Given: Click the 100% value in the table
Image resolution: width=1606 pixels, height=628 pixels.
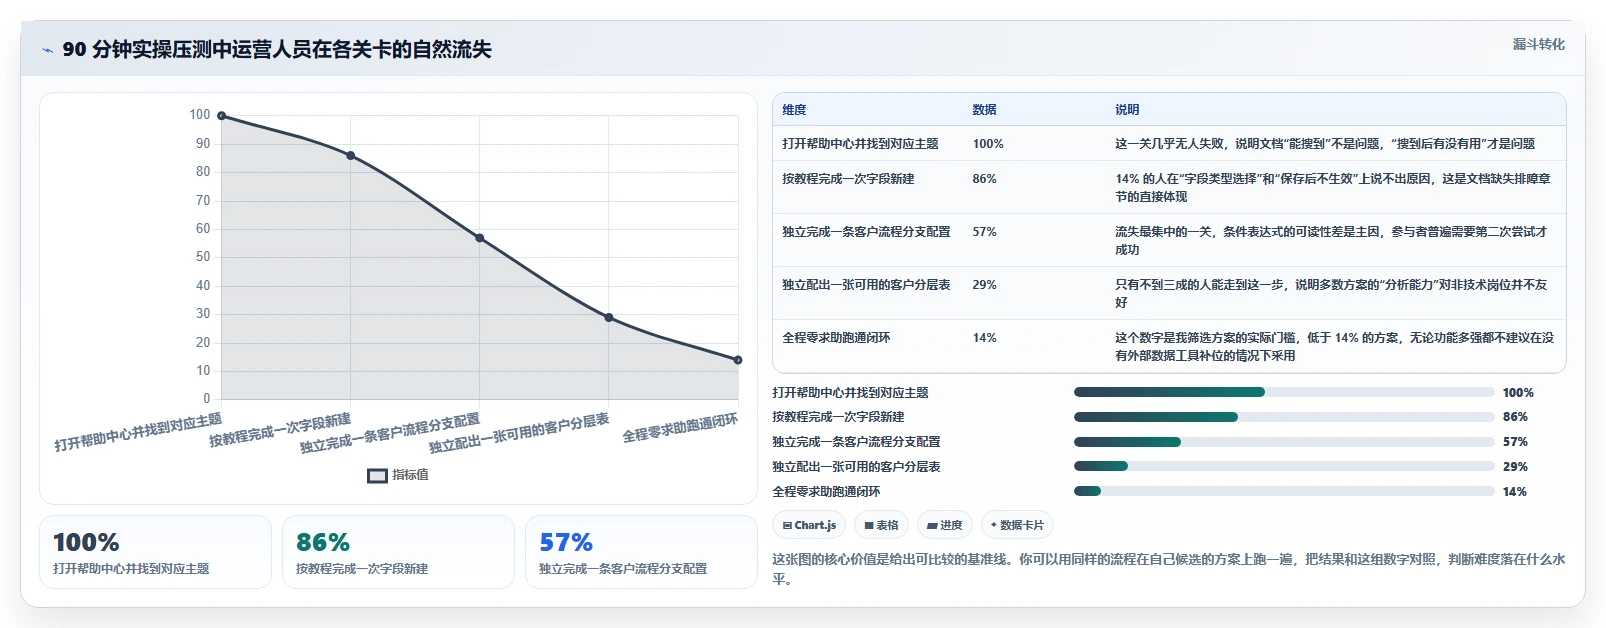Looking at the screenshot, I should point(988,144).
